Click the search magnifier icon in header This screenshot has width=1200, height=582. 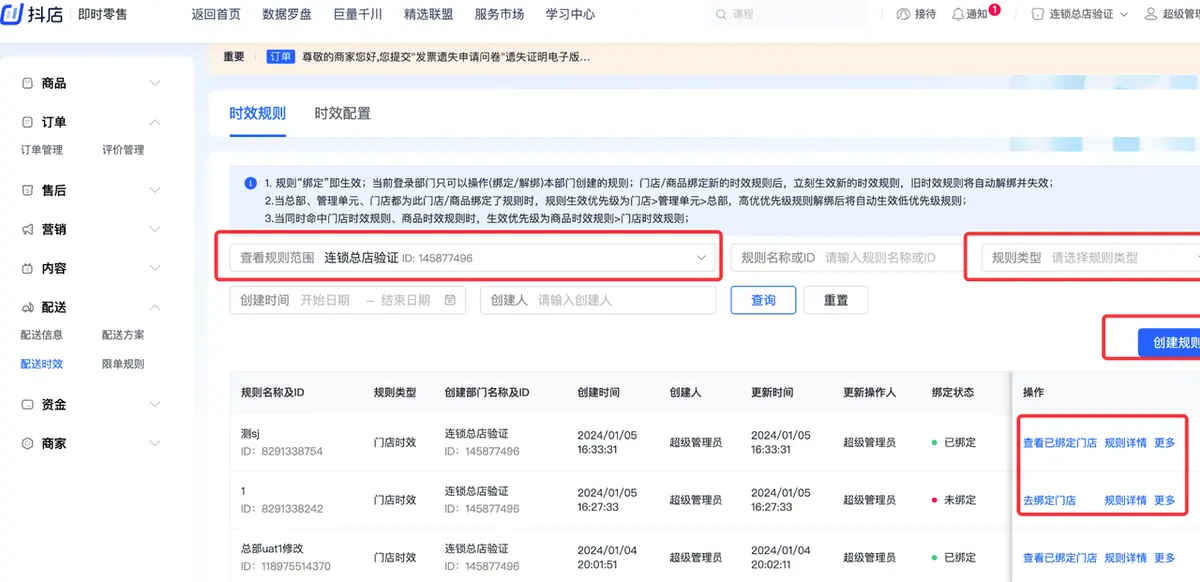click(722, 14)
